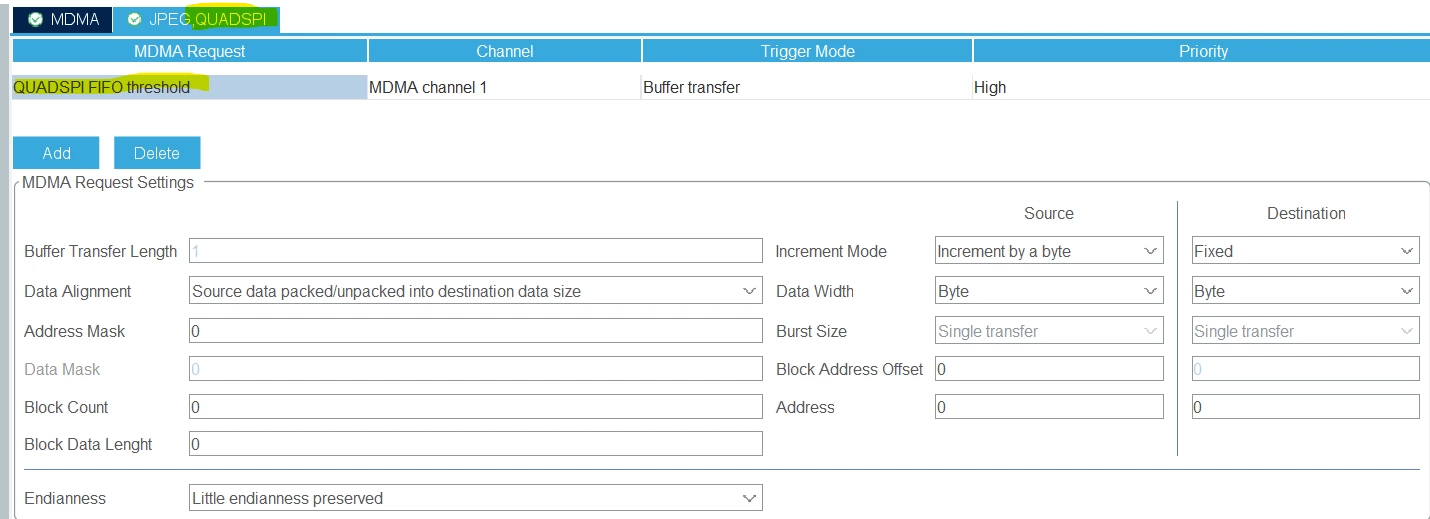The image size is (1430, 519).
Task: Open the Data Alignment dropdown
Action: pos(476,291)
